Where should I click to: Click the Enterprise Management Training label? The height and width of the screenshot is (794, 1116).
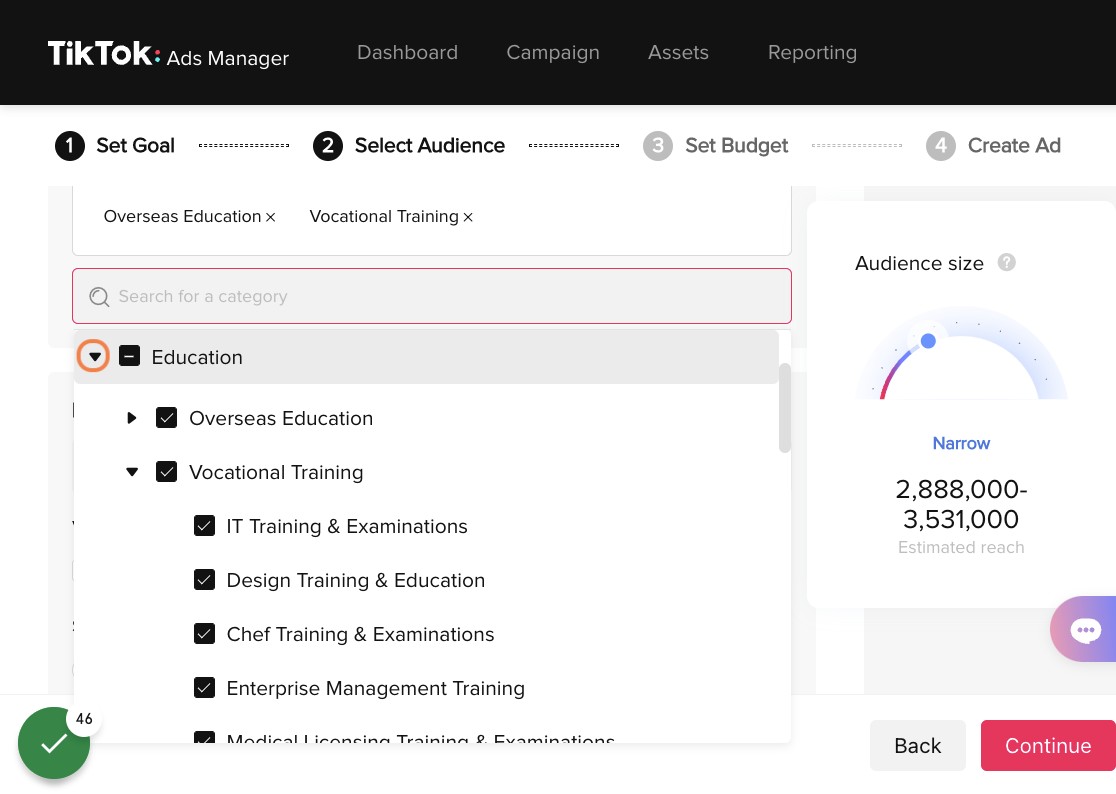[376, 688]
